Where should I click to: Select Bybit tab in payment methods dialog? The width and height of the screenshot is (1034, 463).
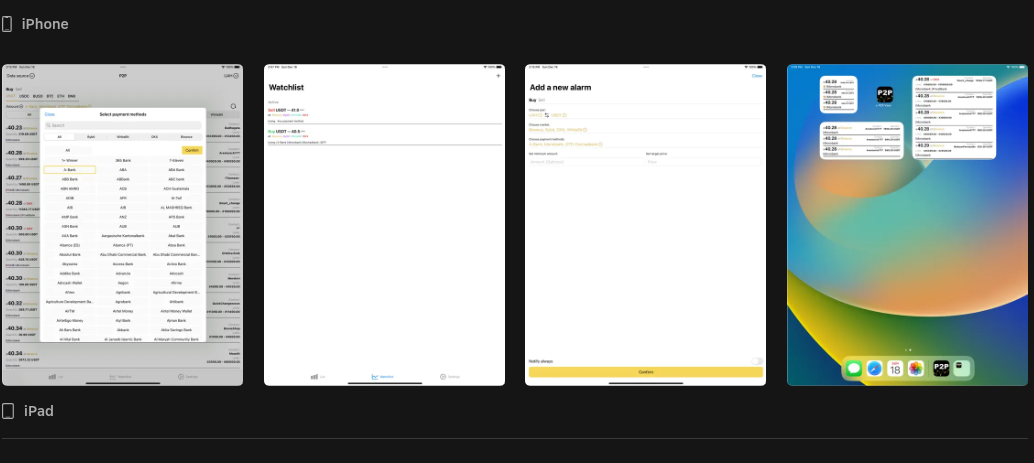point(91,137)
